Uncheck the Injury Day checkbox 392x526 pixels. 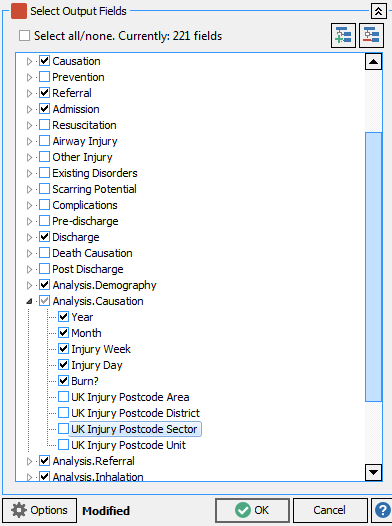tap(63, 365)
